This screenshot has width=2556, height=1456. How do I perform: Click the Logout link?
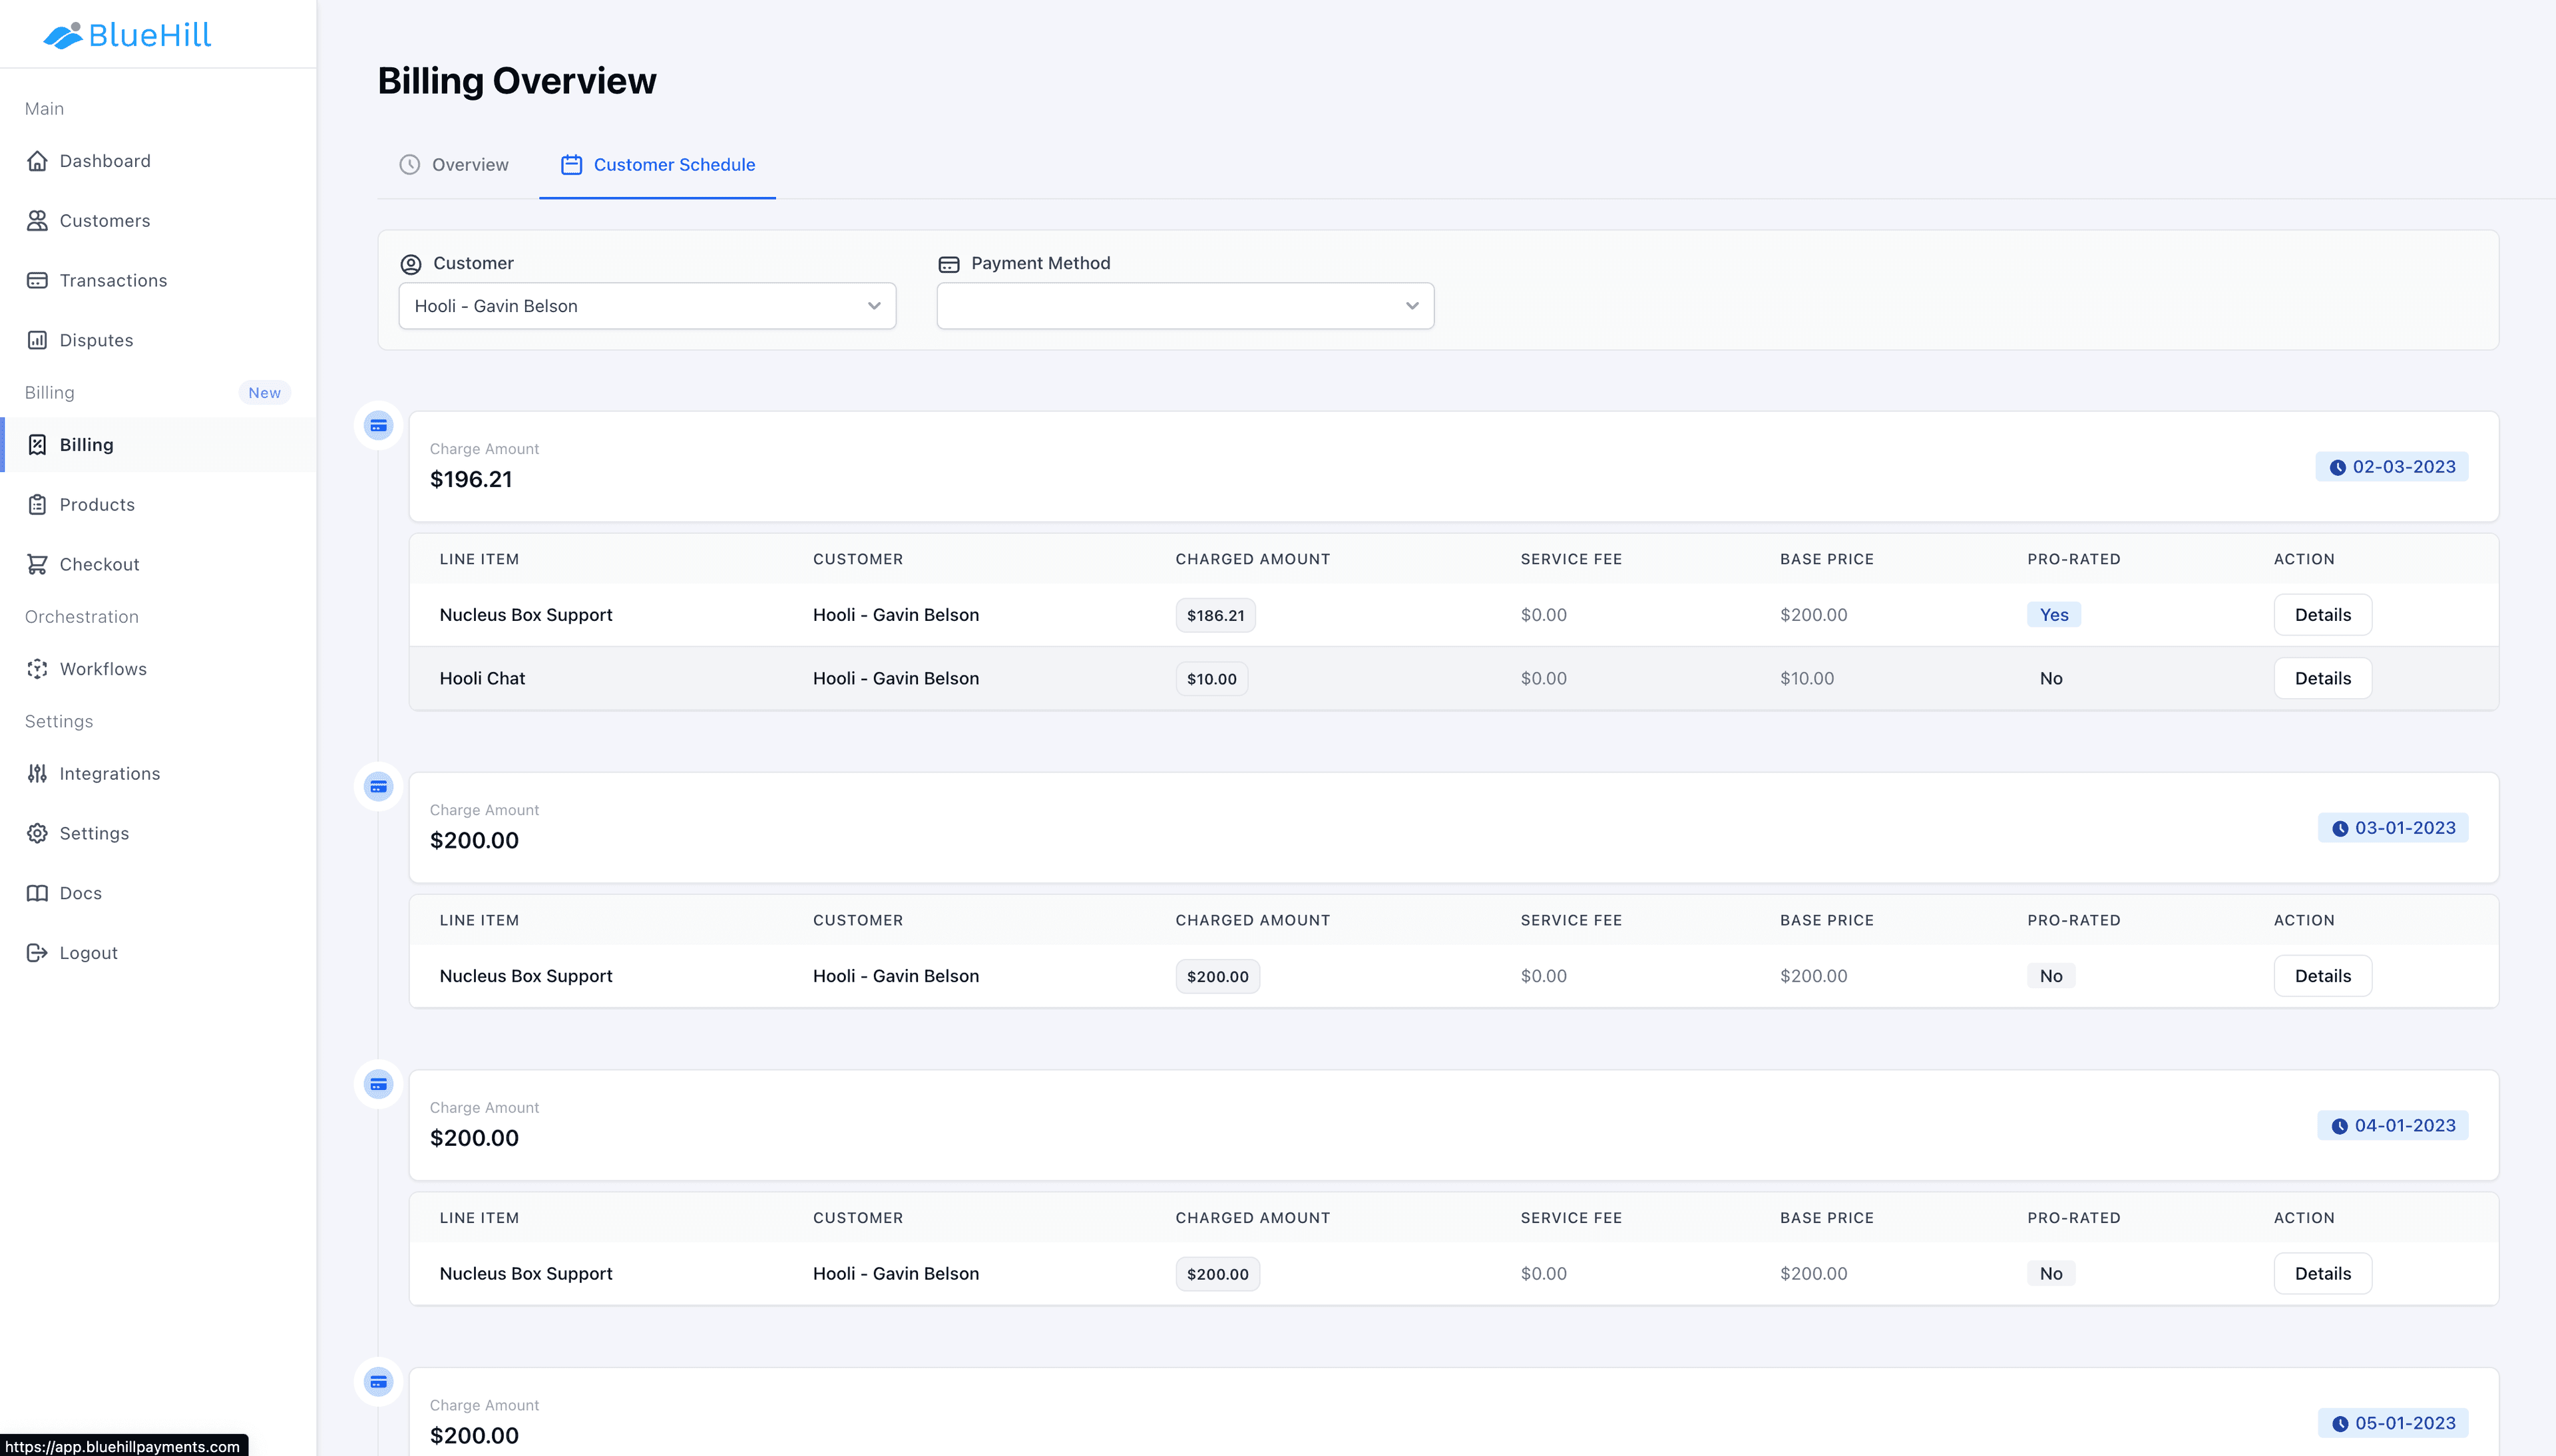(x=158, y=953)
